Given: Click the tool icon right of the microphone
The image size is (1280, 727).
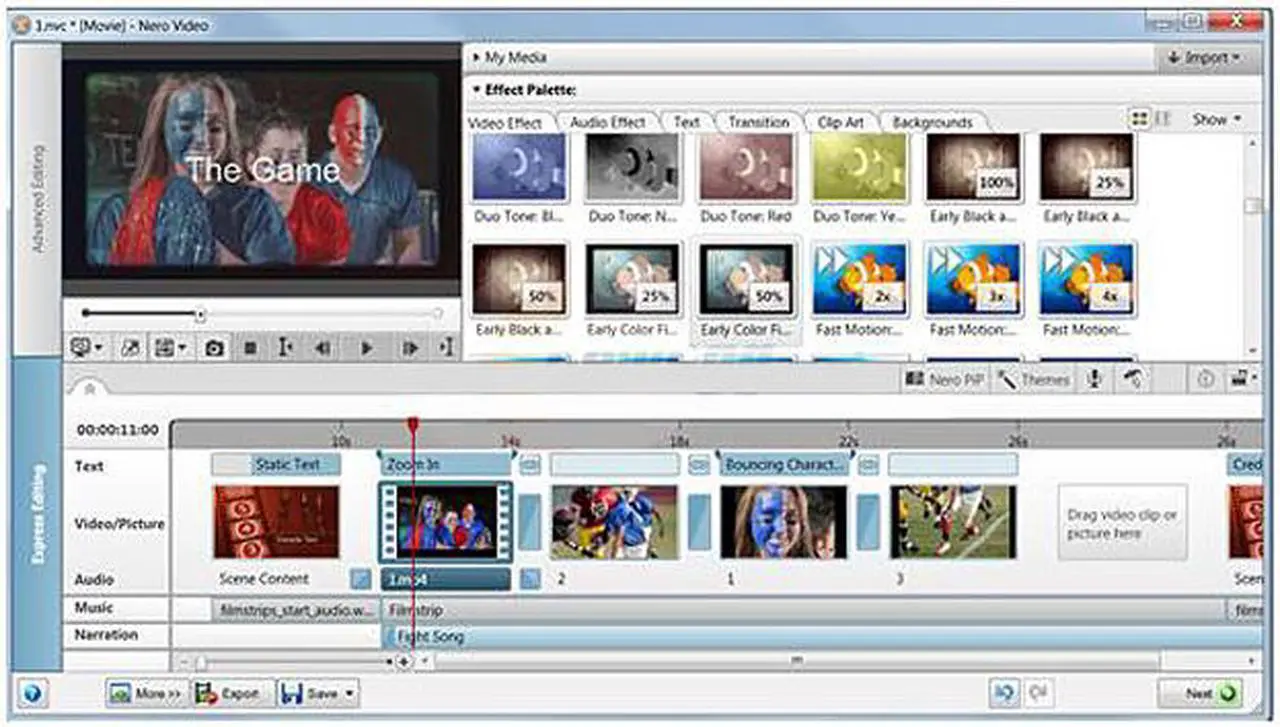Looking at the screenshot, I should tap(1134, 380).
